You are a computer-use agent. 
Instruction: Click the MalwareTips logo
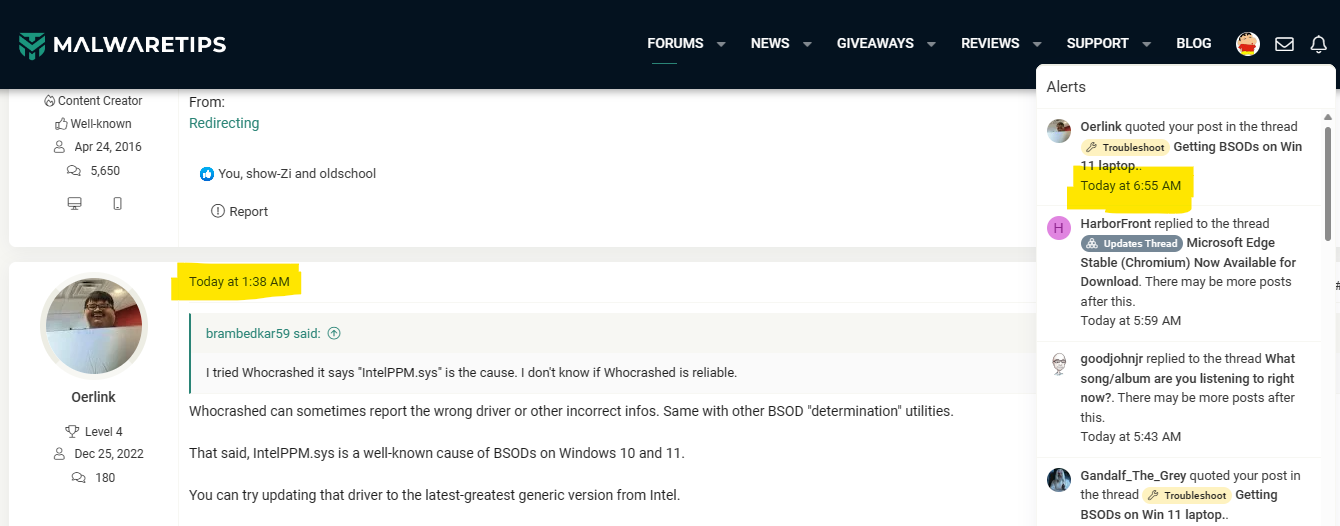(122, 44)
